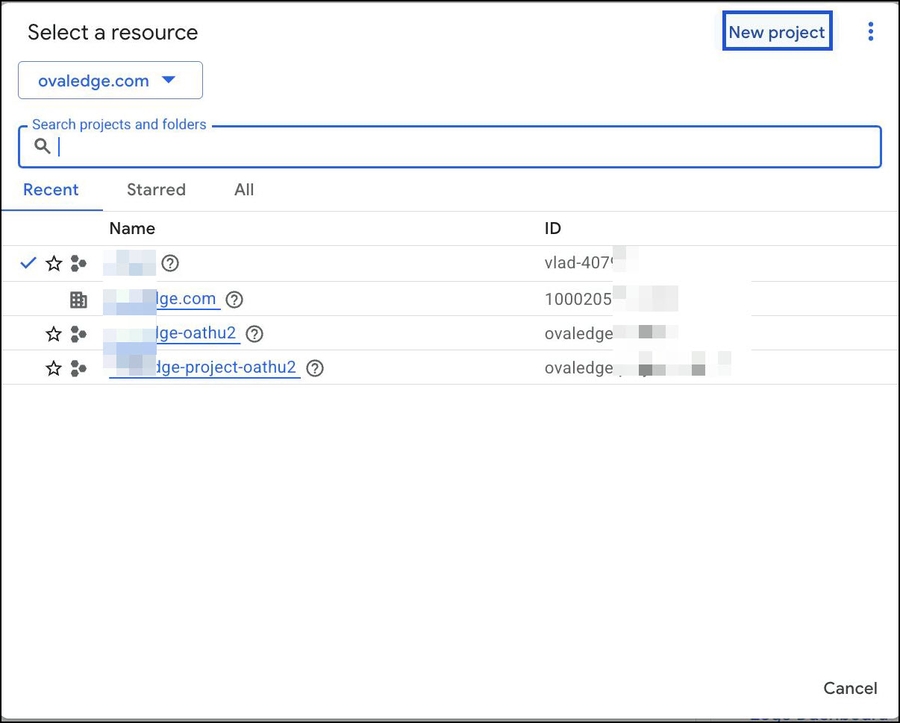Focus the Search projects and folders field

tap(460, 147)
